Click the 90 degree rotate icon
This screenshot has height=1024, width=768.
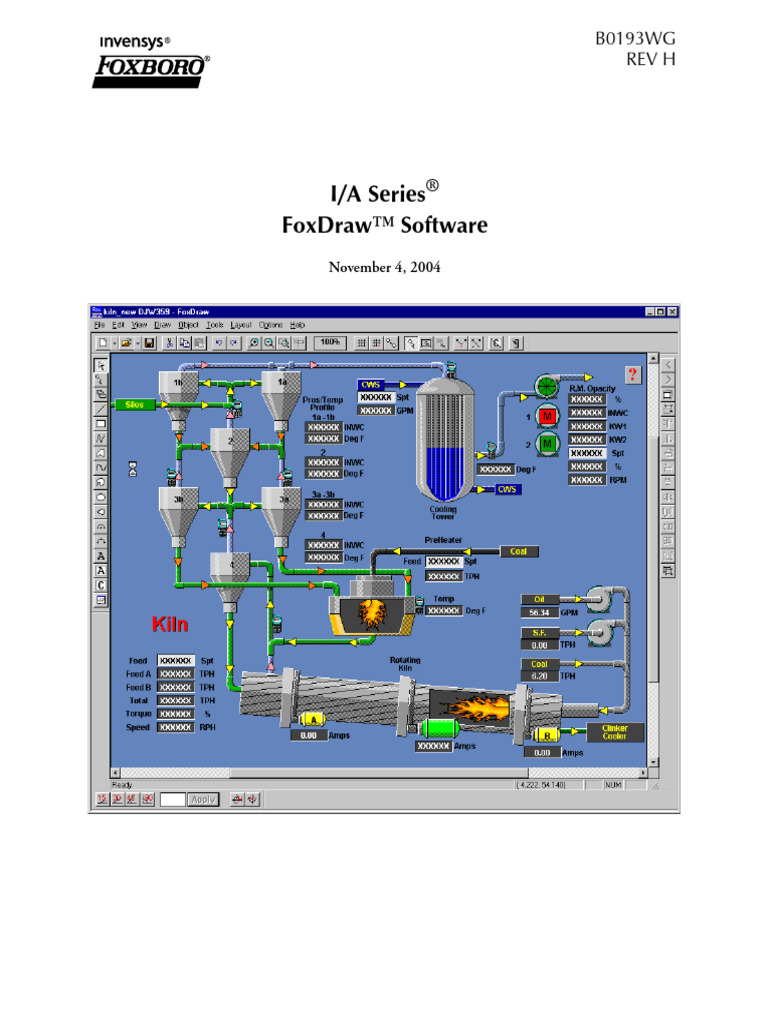148,799
